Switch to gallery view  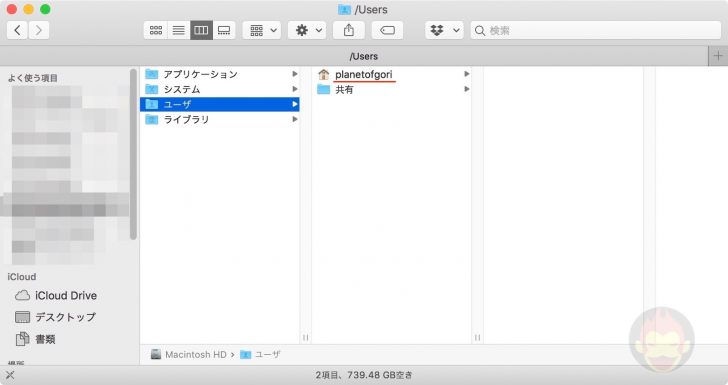[224, 30]
